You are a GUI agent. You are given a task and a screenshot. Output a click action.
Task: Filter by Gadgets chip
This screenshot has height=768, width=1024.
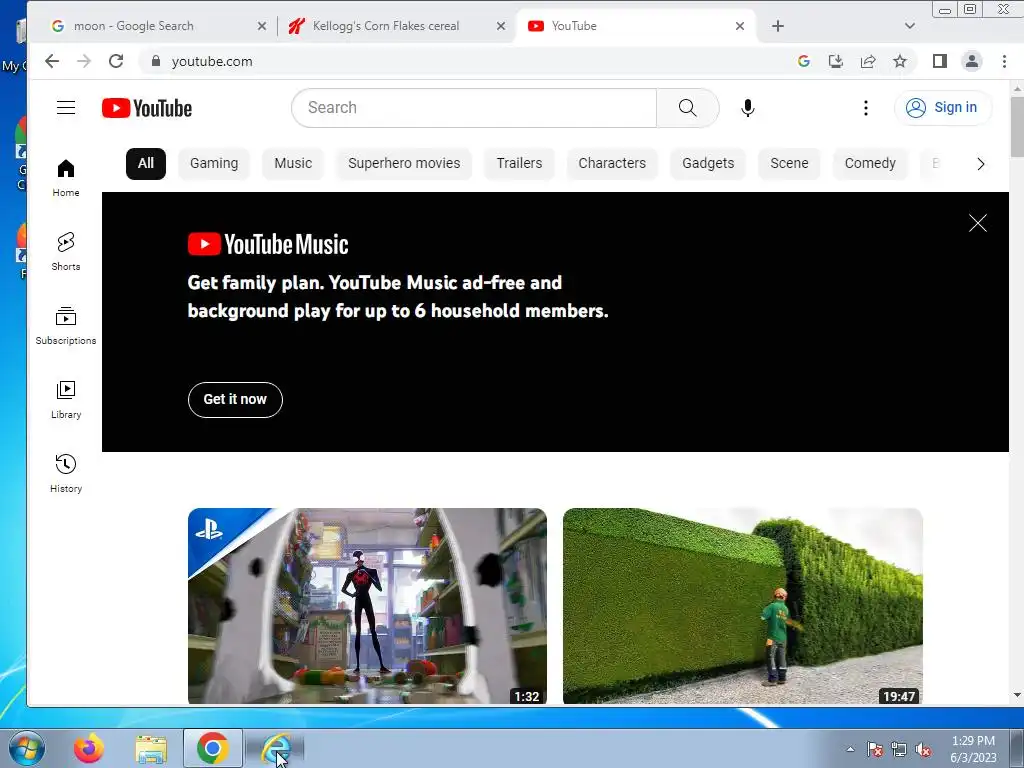(x=708, y=163)
